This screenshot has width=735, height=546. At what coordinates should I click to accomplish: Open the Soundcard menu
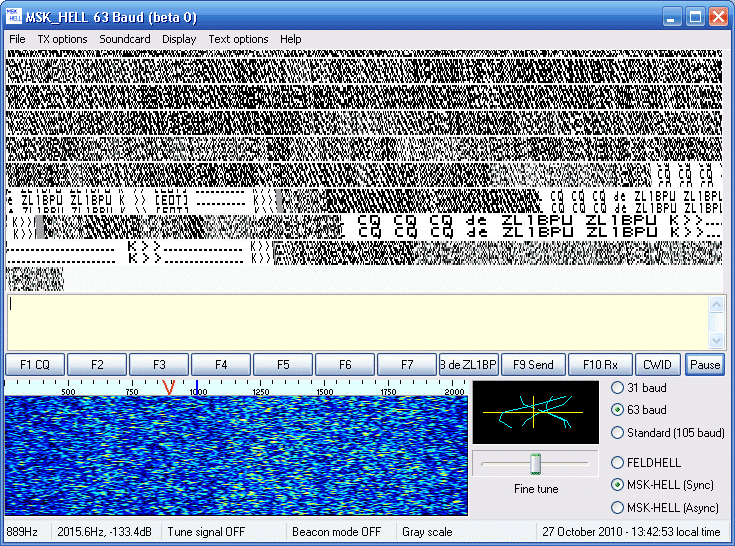tap(125, 39)
